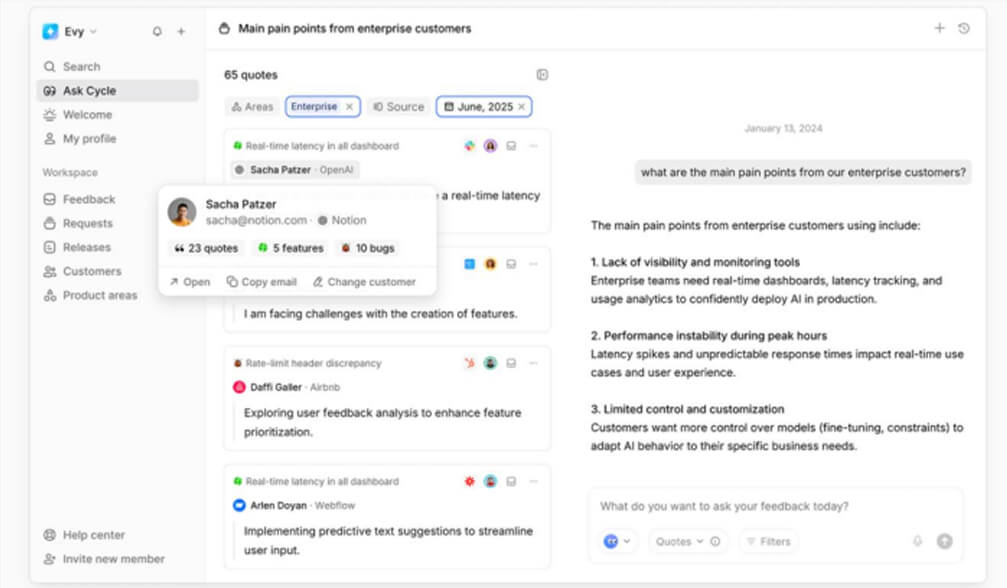Click the bookmark icon on the Rate-limit header quote
Screen dimensions: 1007x588
click(x=511, y=363)
